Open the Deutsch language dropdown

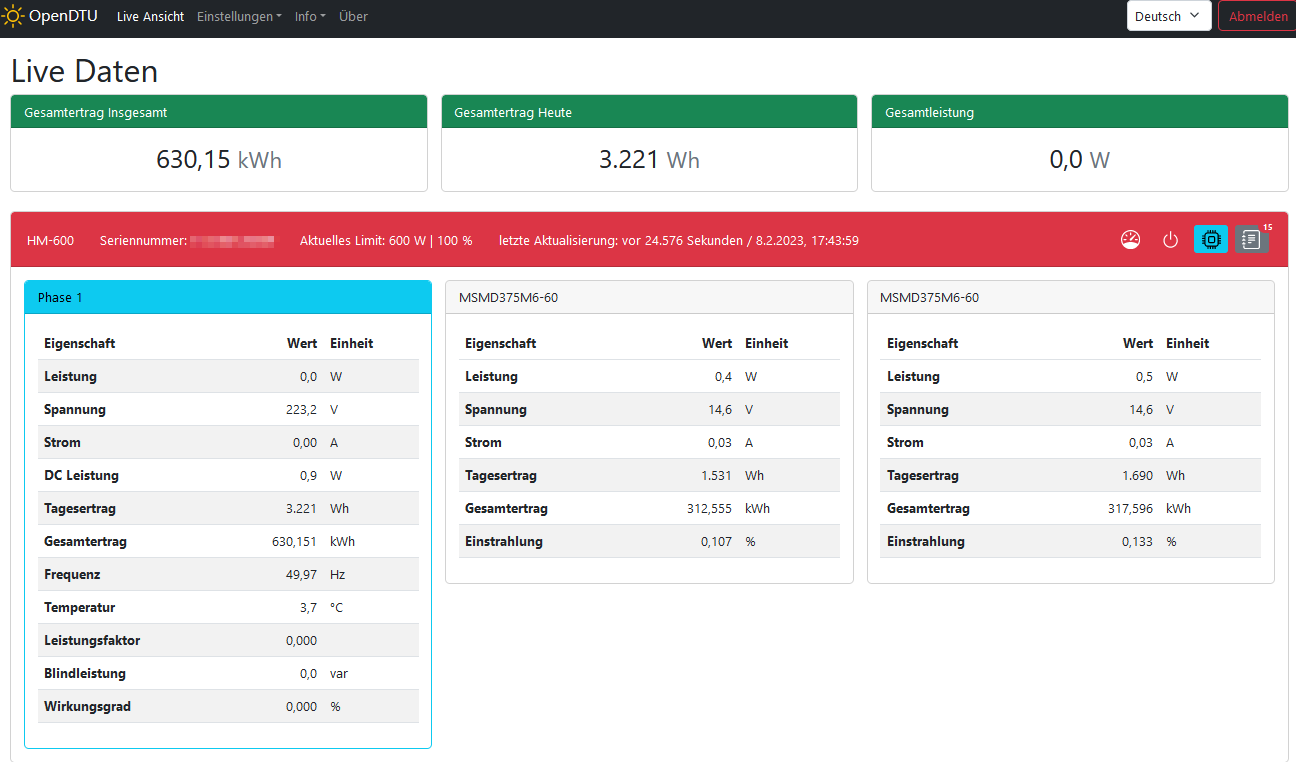(x=1169, y=16)
